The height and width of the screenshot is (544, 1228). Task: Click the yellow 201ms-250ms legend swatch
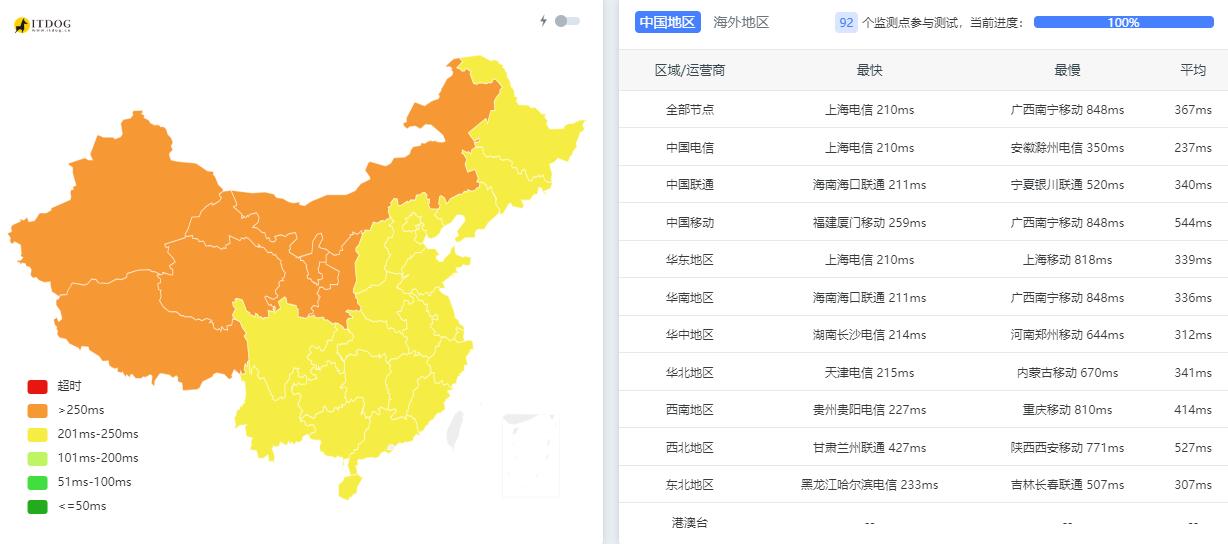(x=37, y=434)
